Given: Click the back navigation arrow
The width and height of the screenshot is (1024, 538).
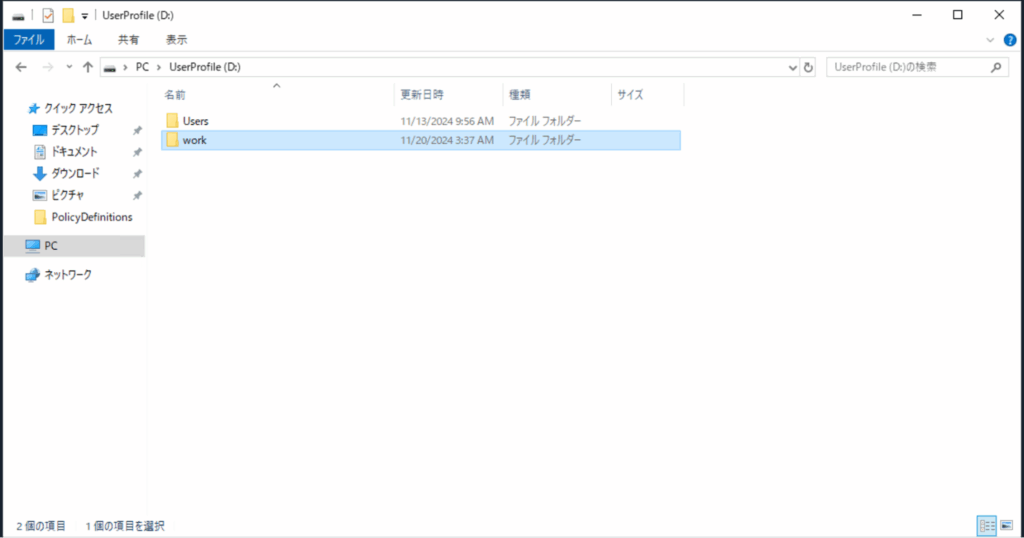Looking at the screenshot, I should [x=21, y=67].
